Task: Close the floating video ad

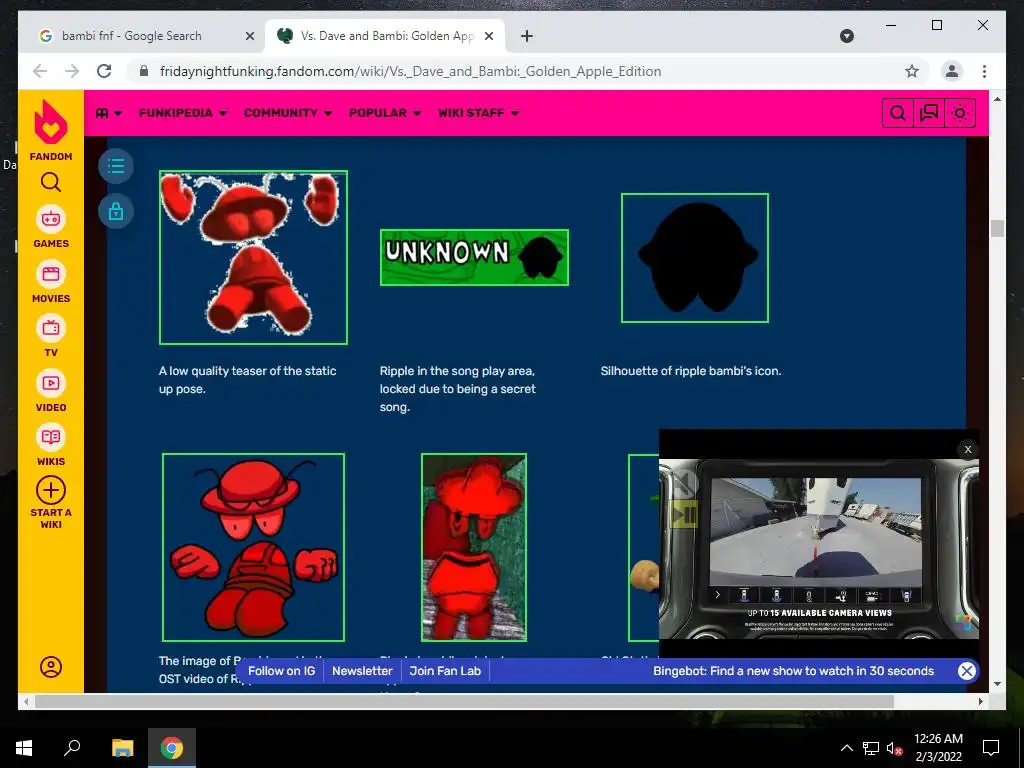Action: point(968,449)
